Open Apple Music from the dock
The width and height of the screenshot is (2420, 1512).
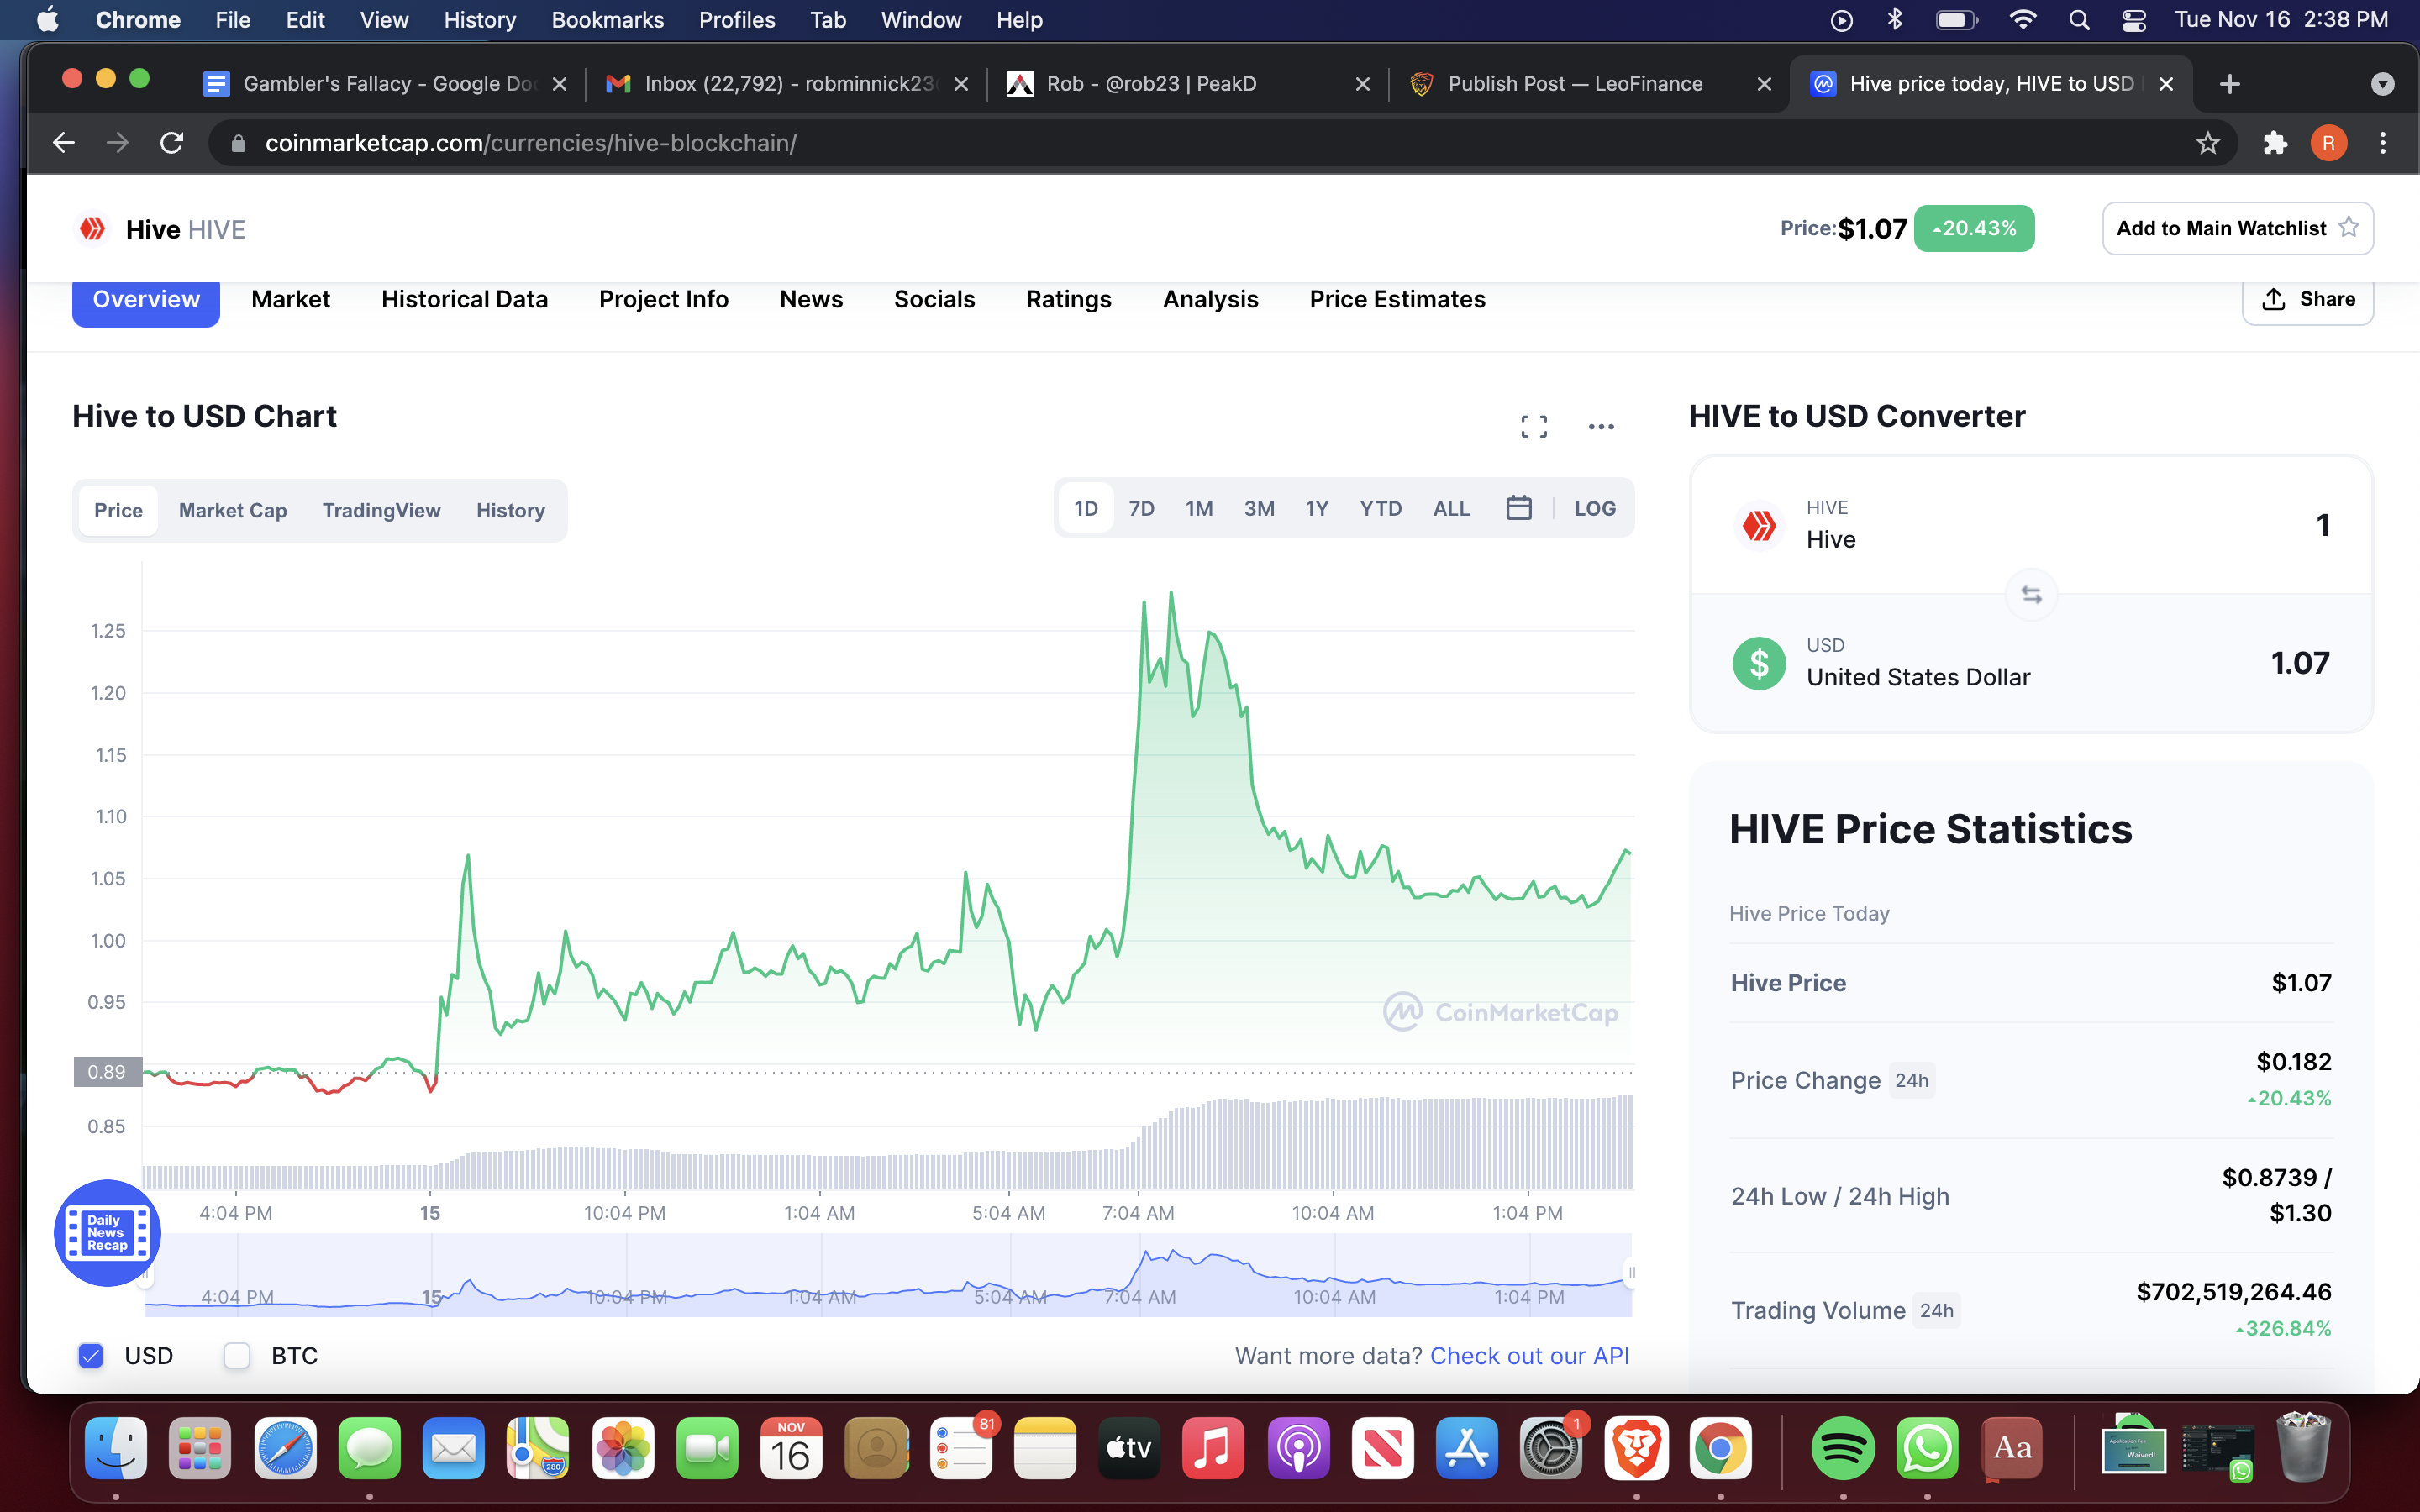(x=1213, y=1448)
